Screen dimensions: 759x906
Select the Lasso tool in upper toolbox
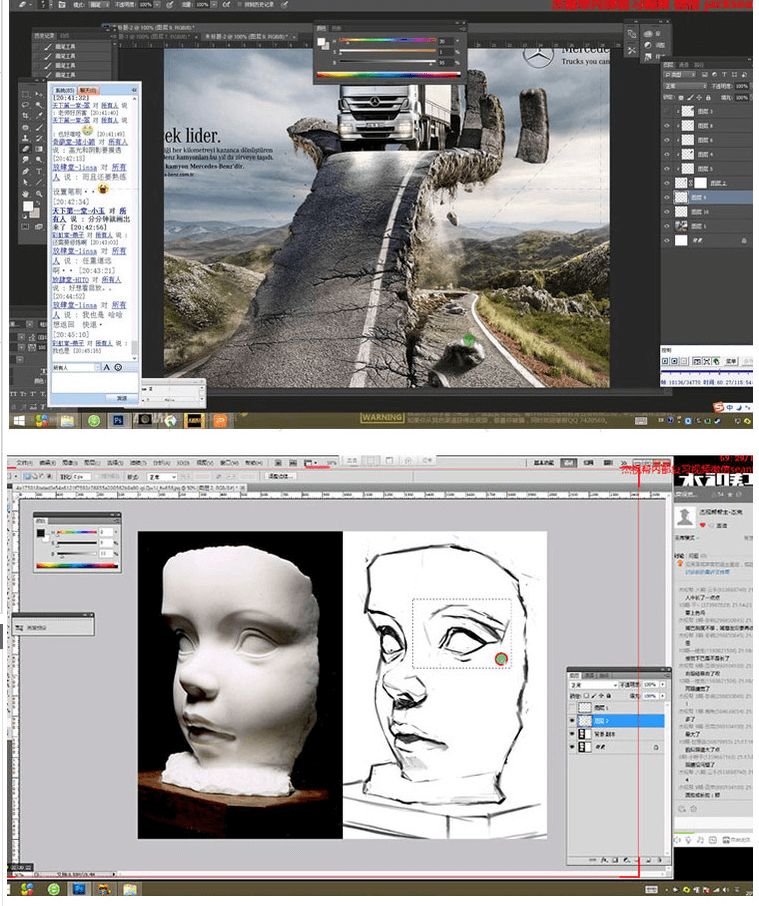pos(25,105)
